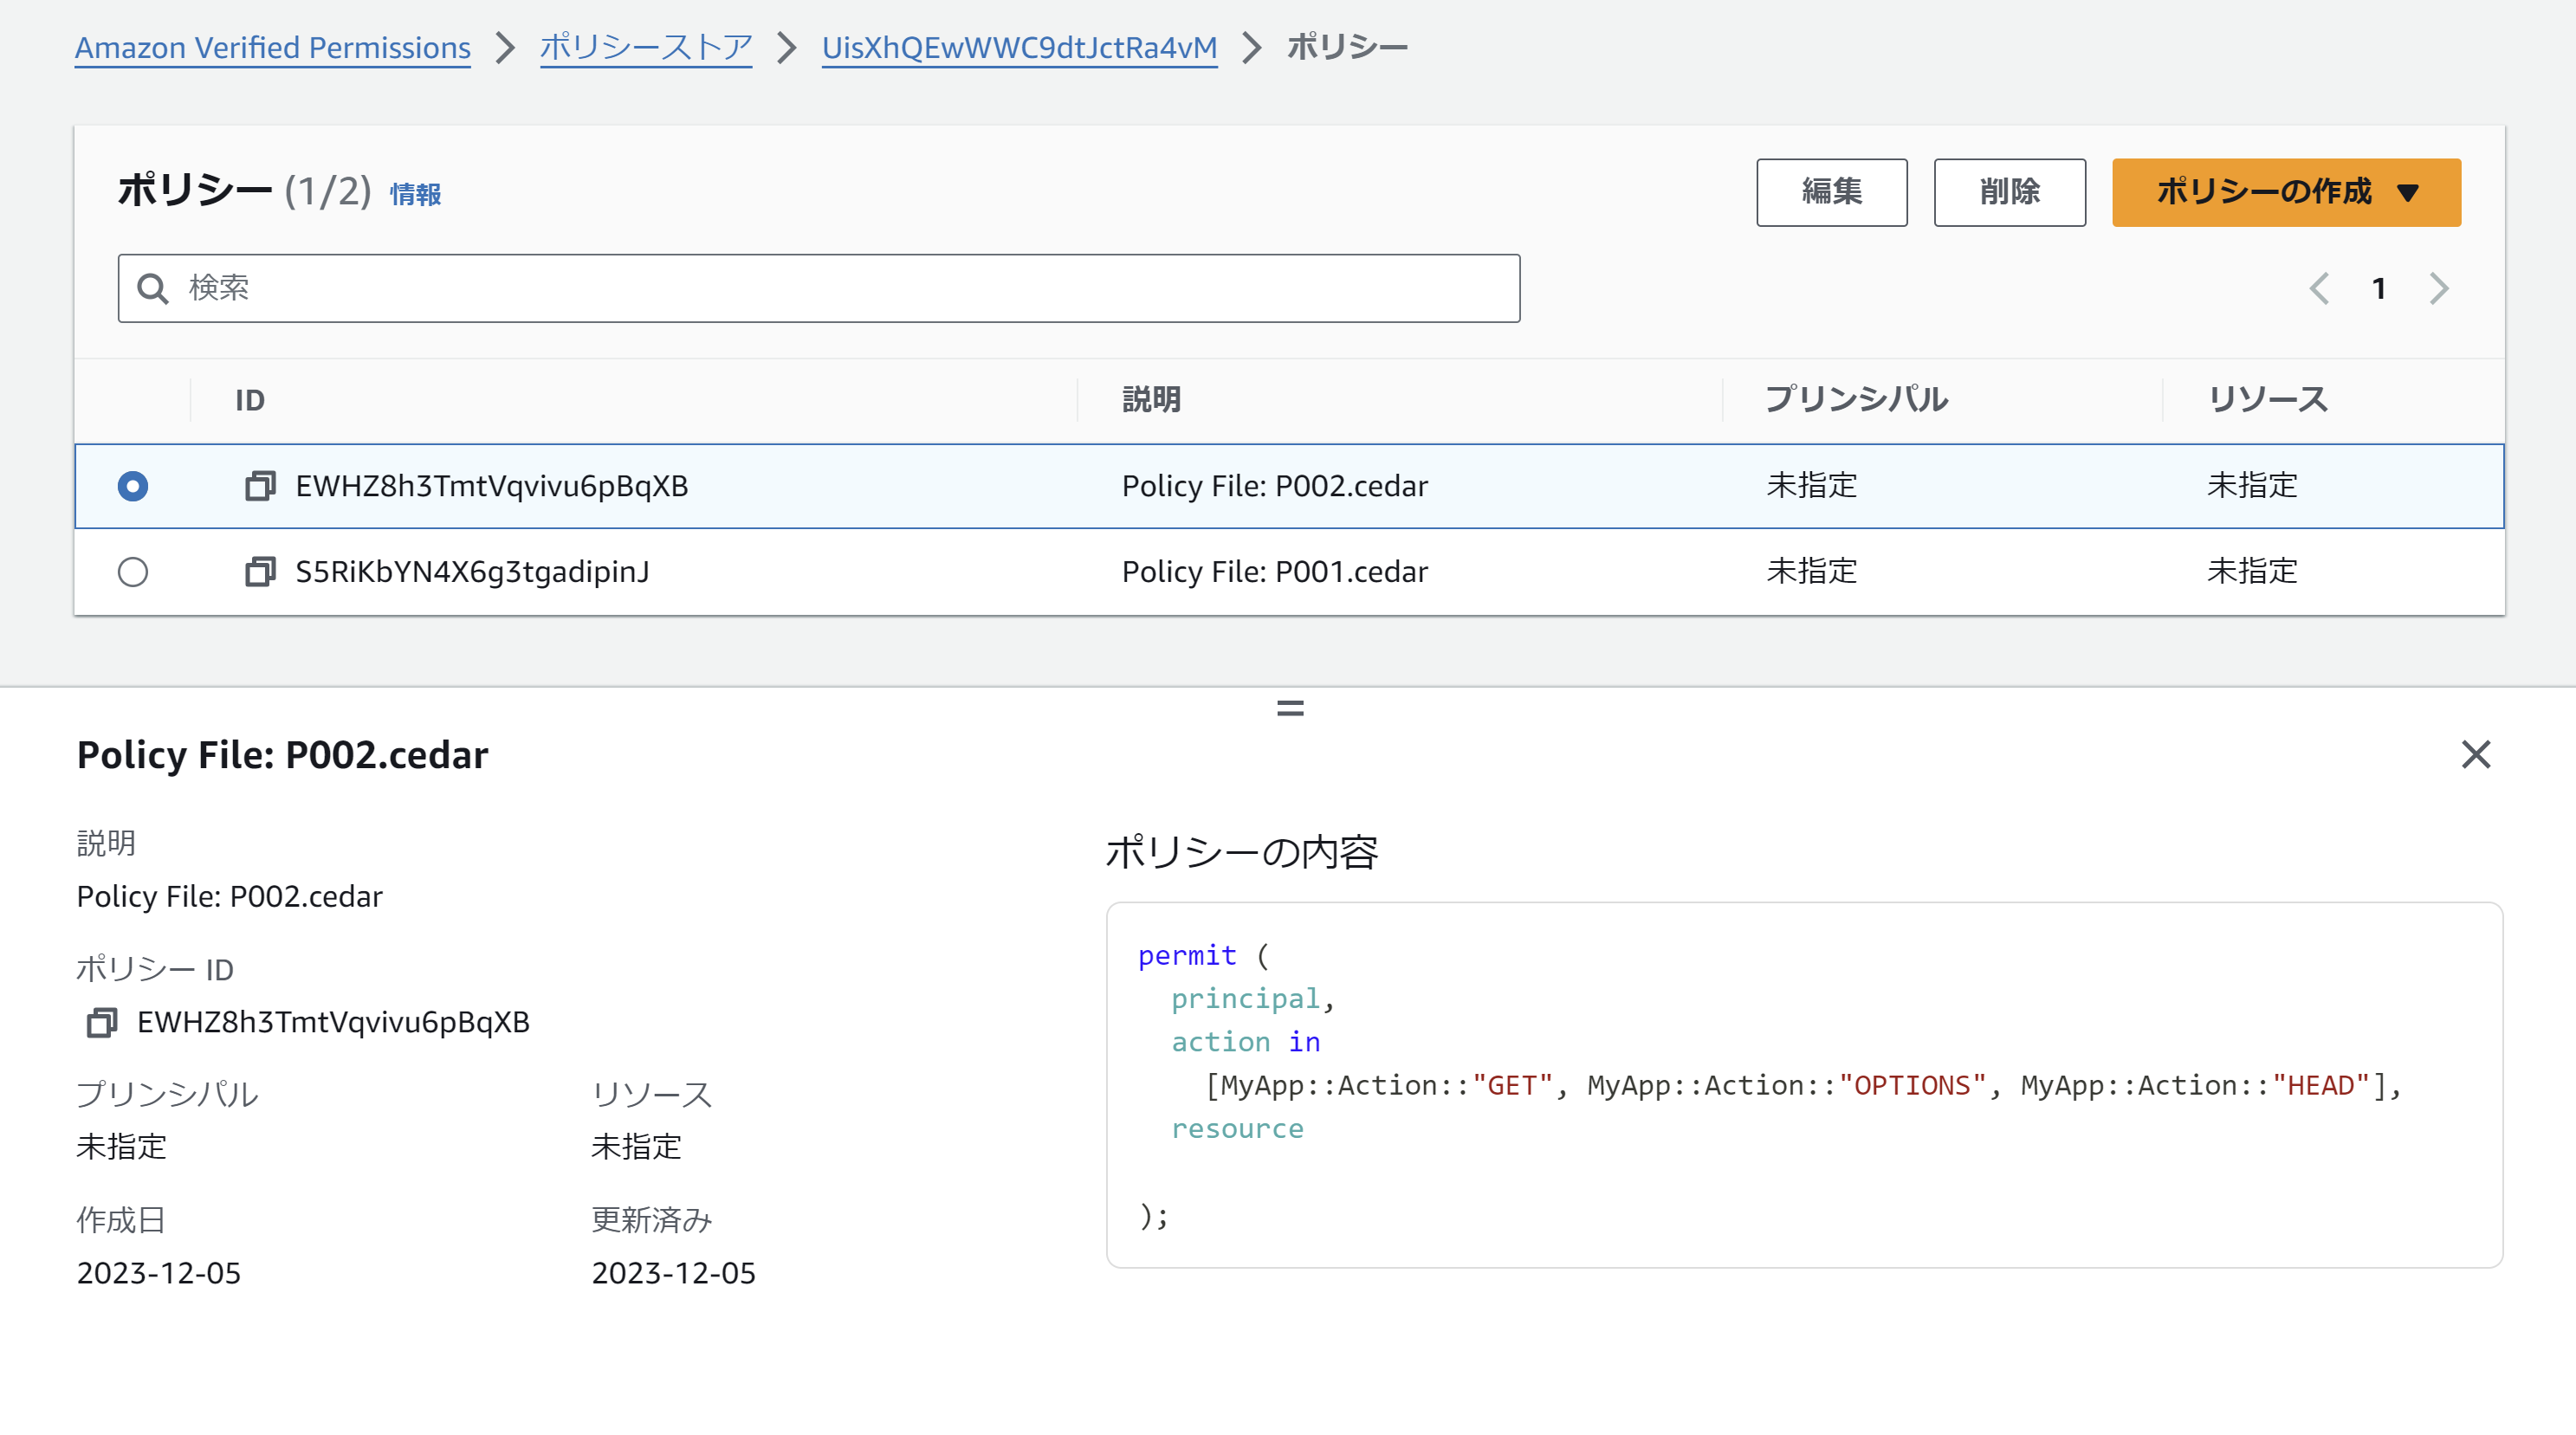Click the dropdown arrow on ポリシーの作成

[2408, 193]
